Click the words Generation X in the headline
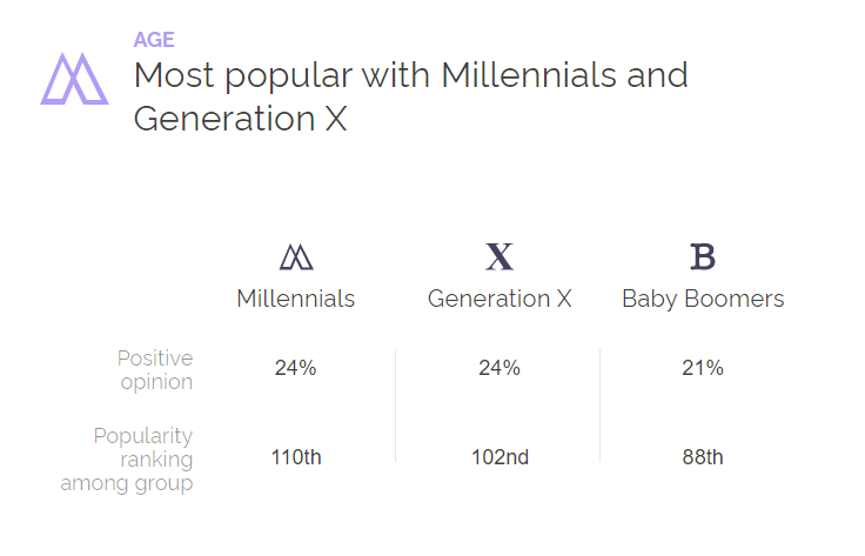 coord(241,119)
